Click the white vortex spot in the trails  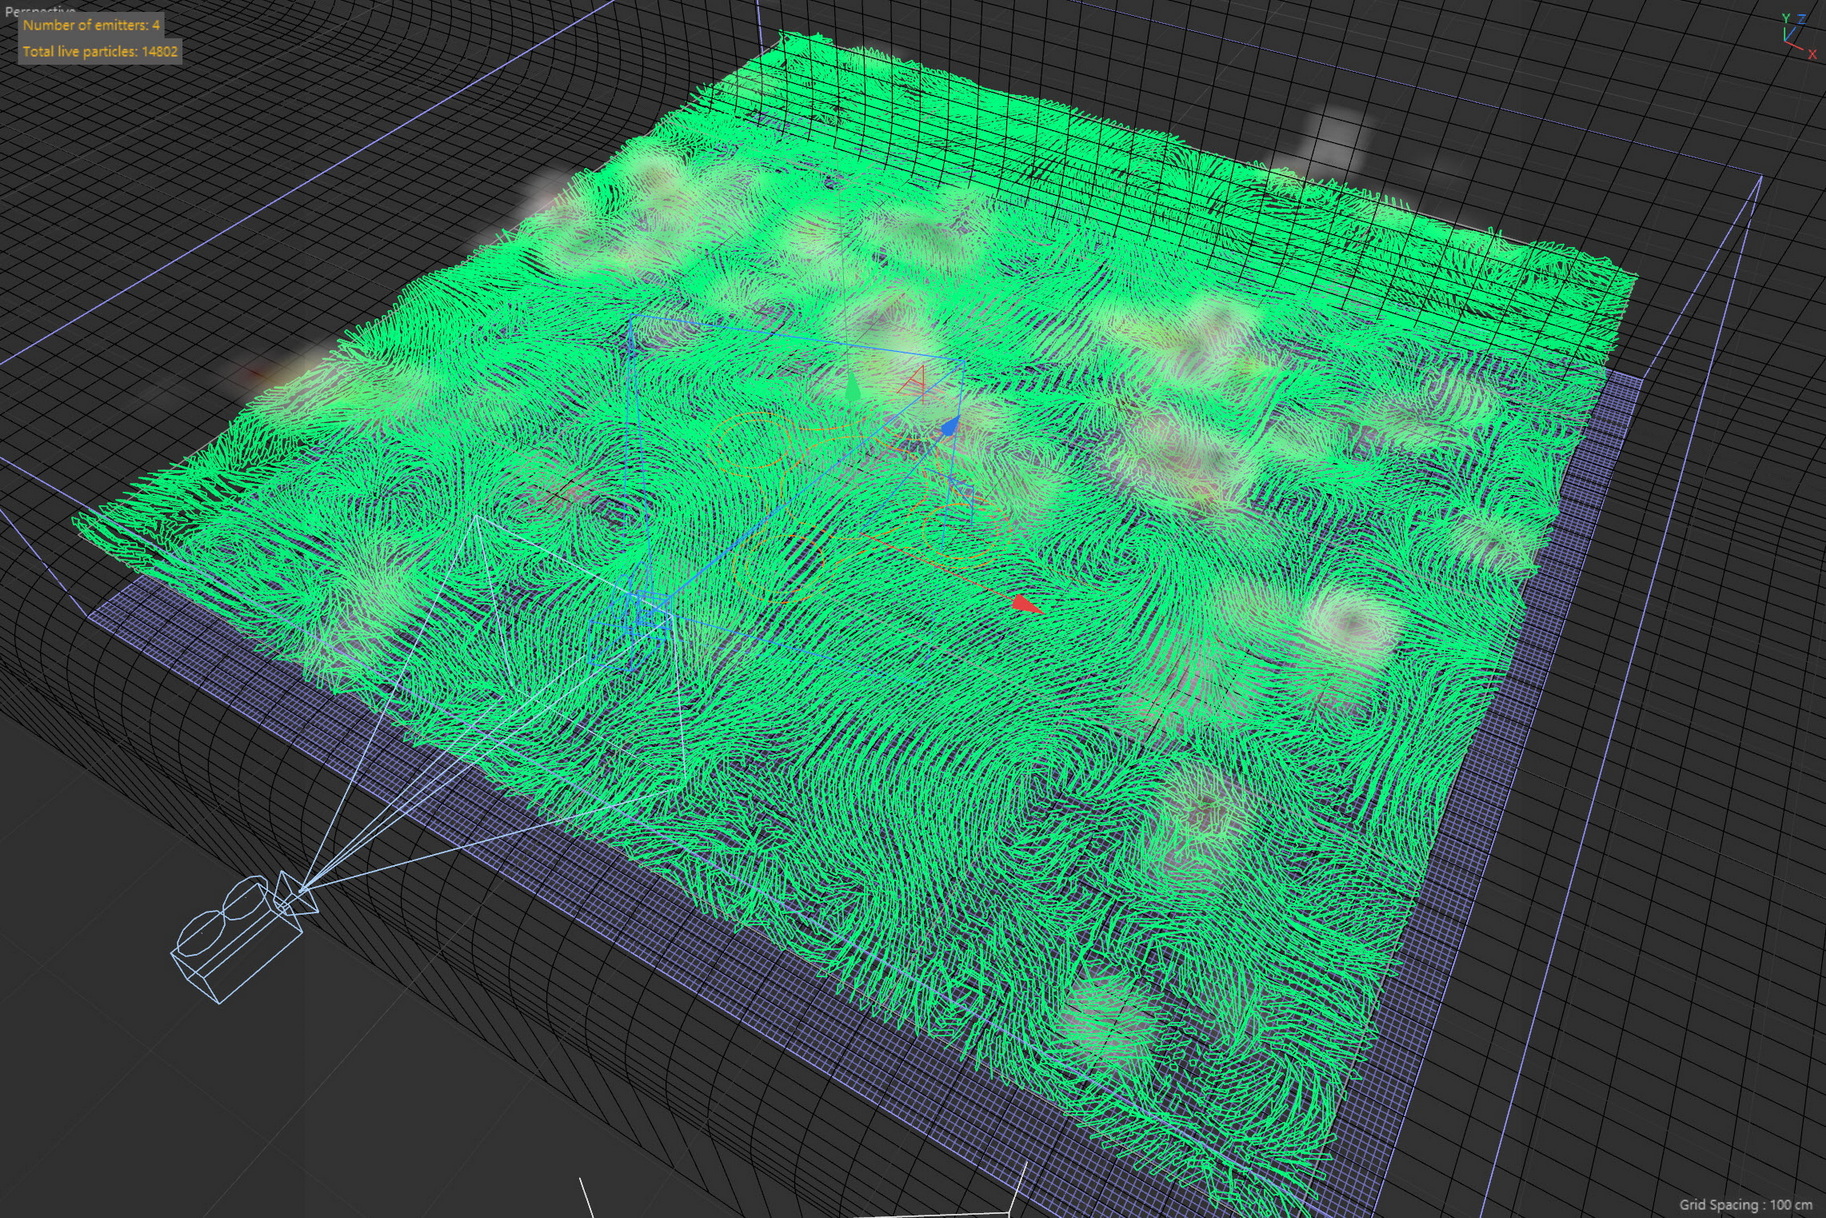pos(1350,620)
